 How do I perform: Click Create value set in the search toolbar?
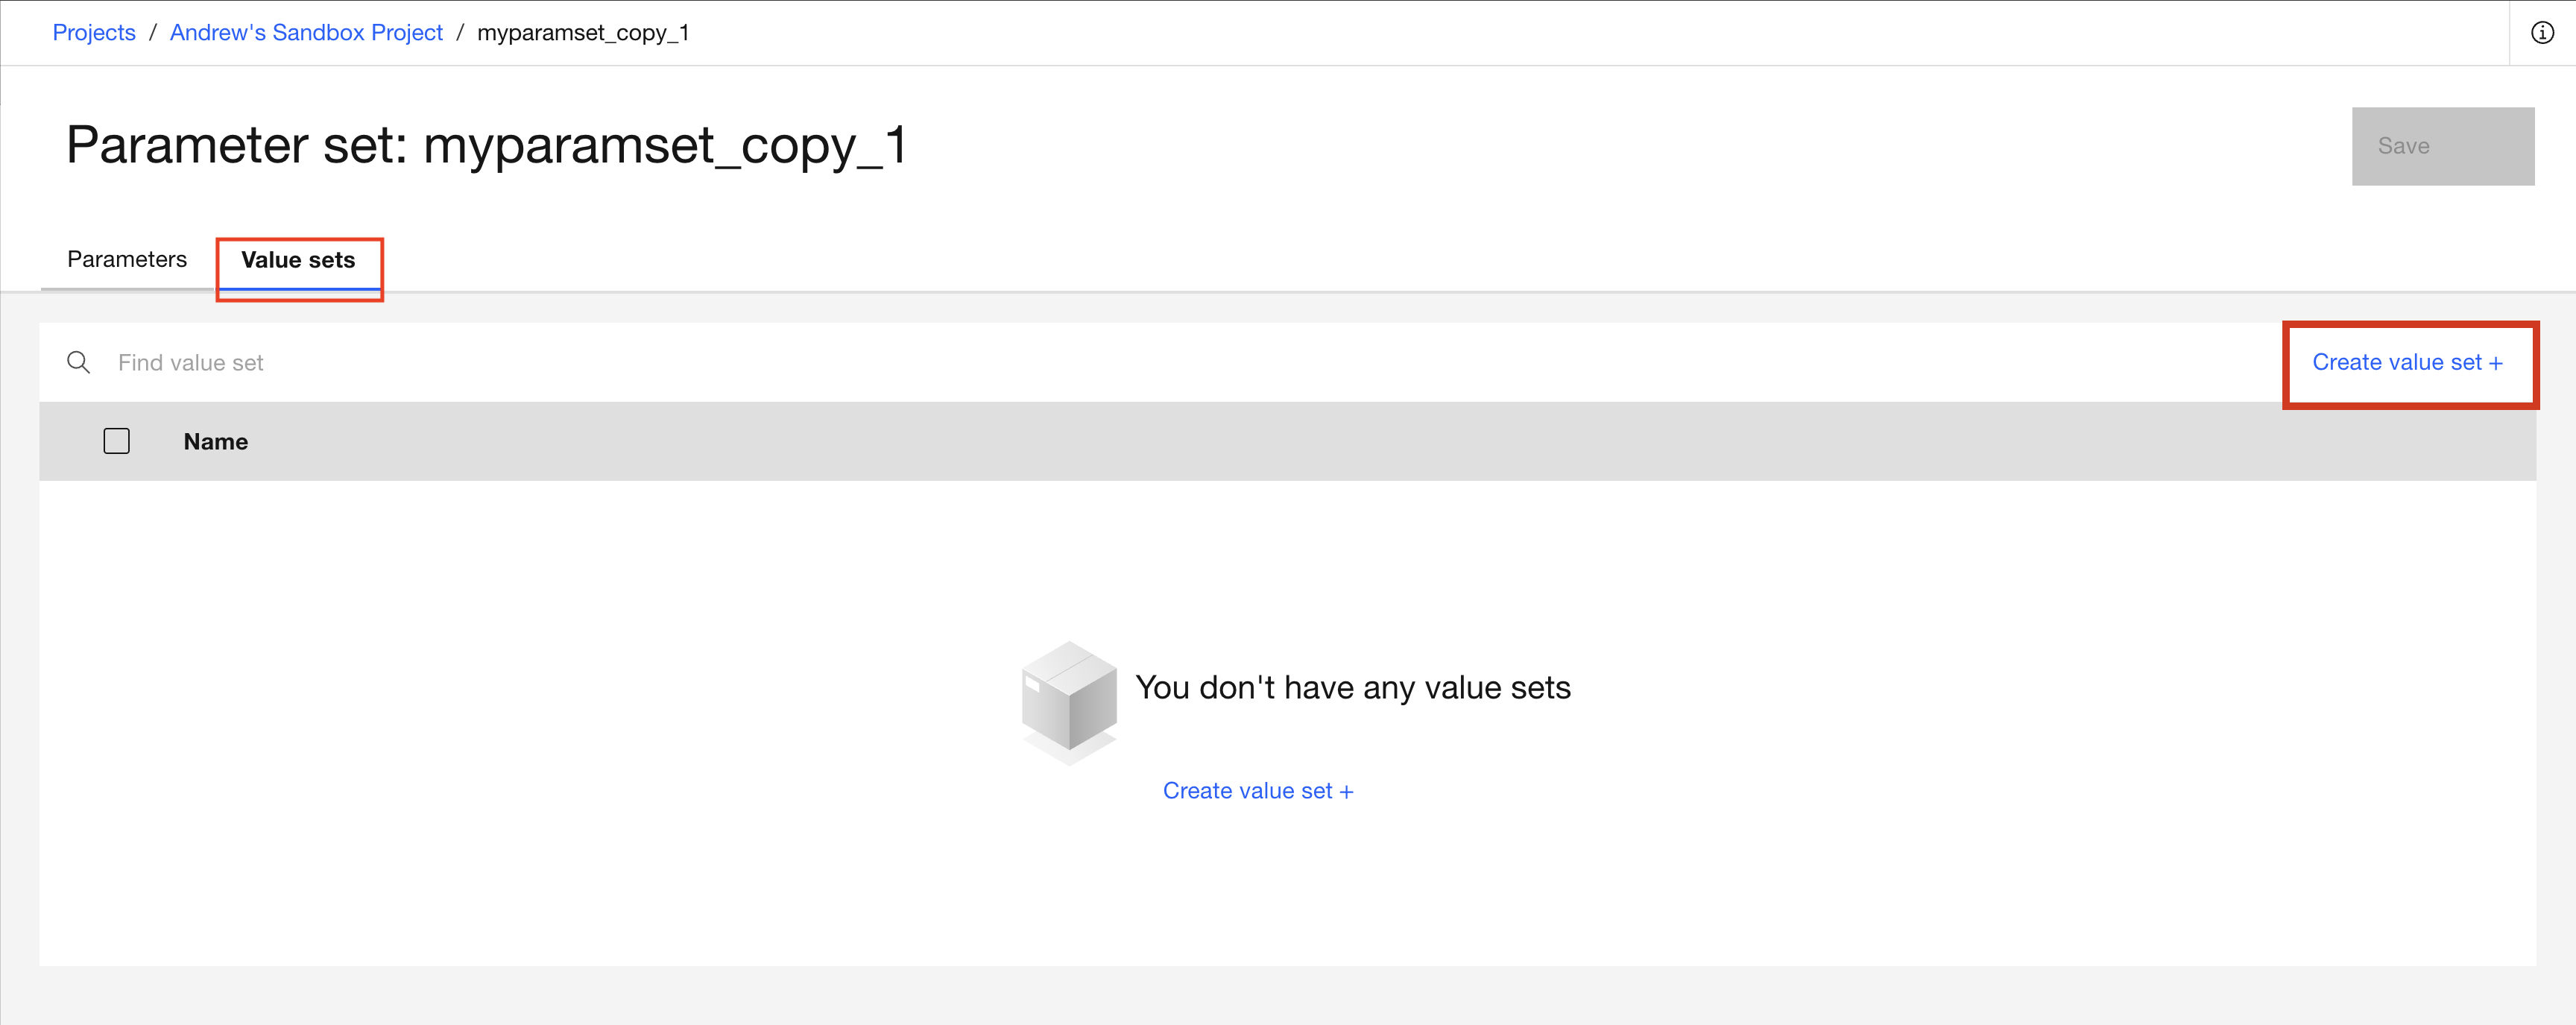point(2396,362)
